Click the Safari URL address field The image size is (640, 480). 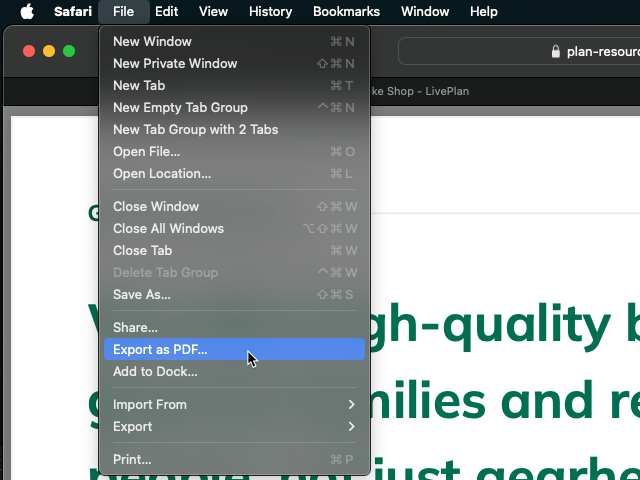click(600, 51)
